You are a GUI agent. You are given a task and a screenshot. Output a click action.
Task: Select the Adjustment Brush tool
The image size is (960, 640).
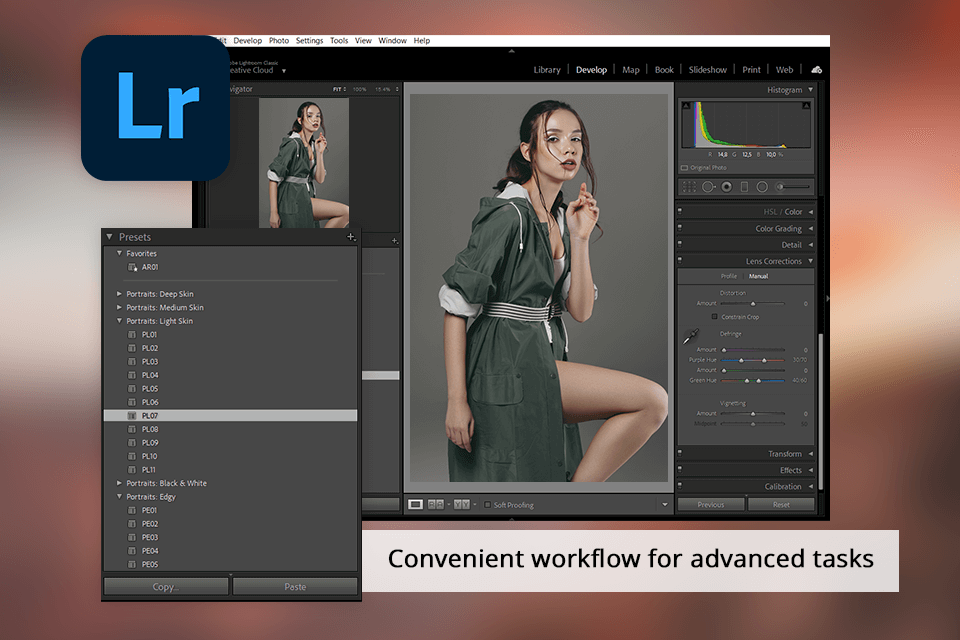[x=793, y=187]
